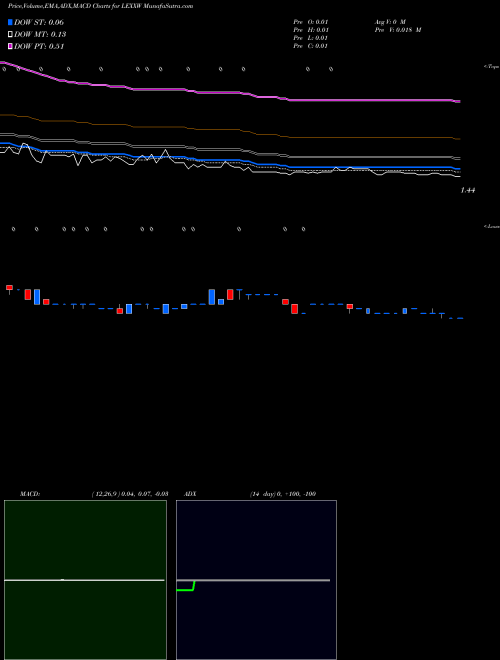Screen dimensions: 500x660
Task: Click the right end of brown EMA line
Action: tap(458, 138)
